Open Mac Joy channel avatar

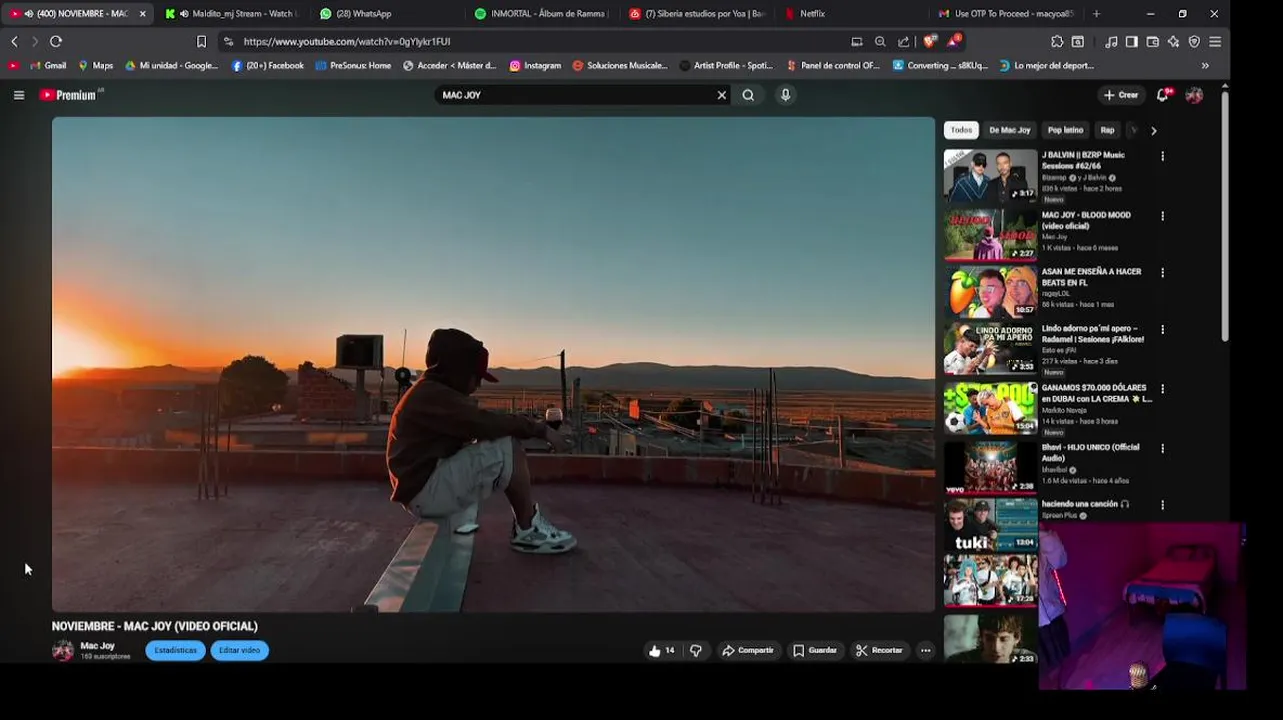[63, 651]
